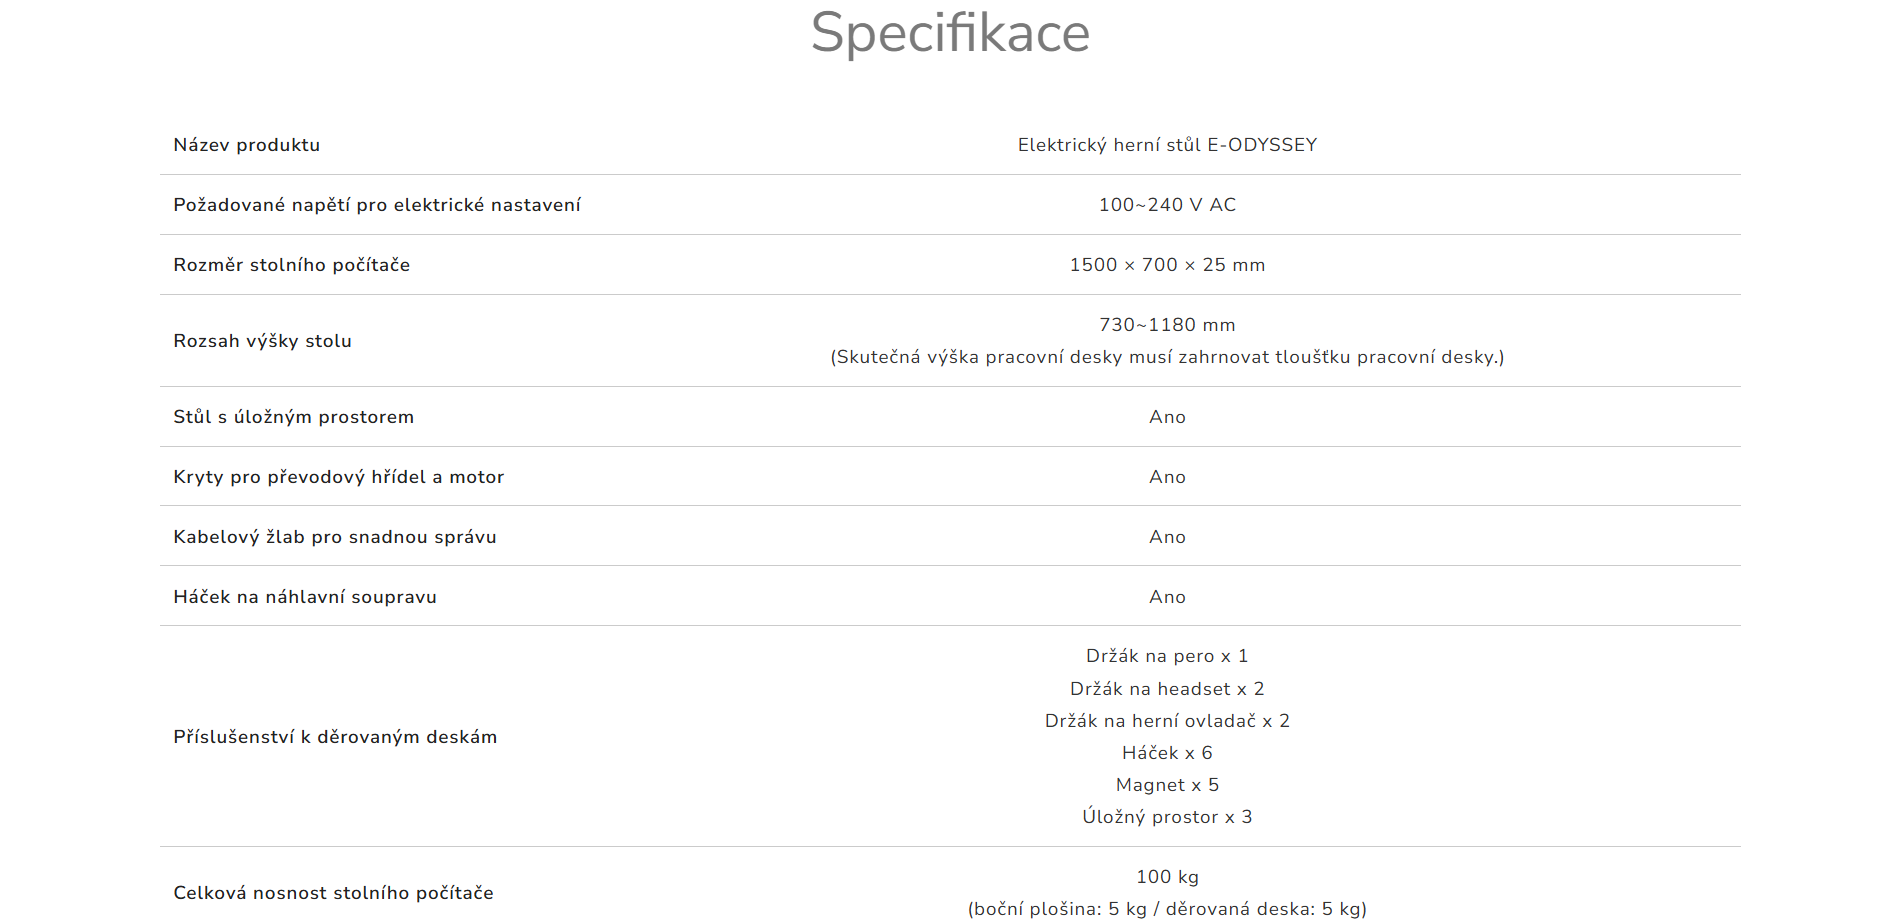The width and height of the screenshot is (1893, 923).
Task: Click the Kabelový žlab pro snadnou správu label
Action: point(334,537)
